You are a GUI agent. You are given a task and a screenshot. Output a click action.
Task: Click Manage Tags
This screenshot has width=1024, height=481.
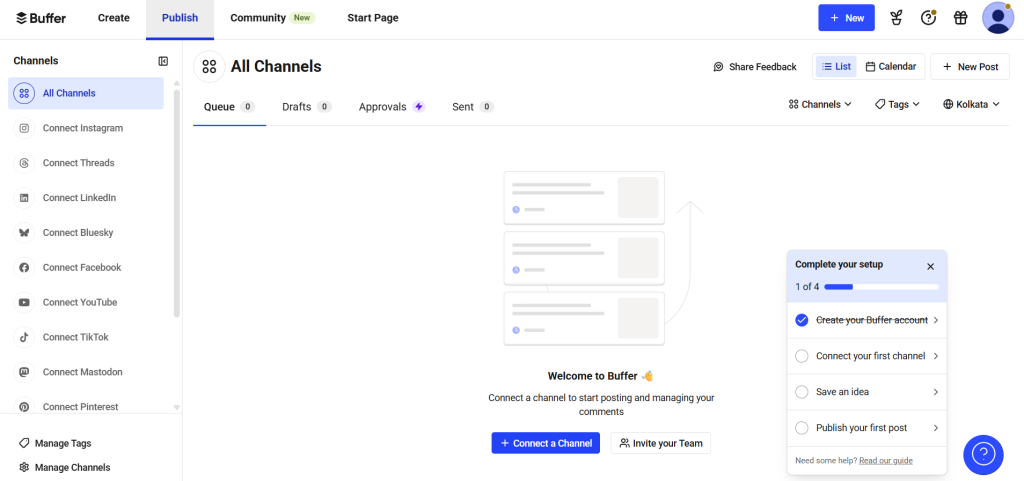click(56, 443)
